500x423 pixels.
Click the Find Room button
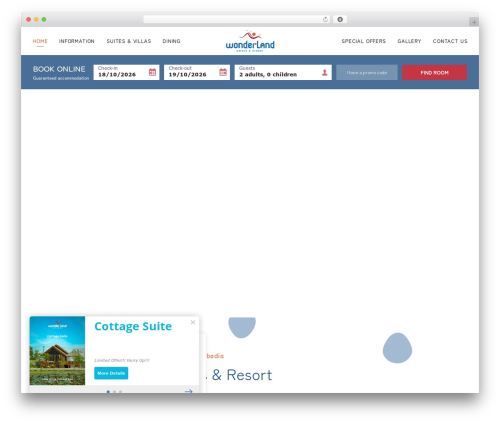coord(434,72)
